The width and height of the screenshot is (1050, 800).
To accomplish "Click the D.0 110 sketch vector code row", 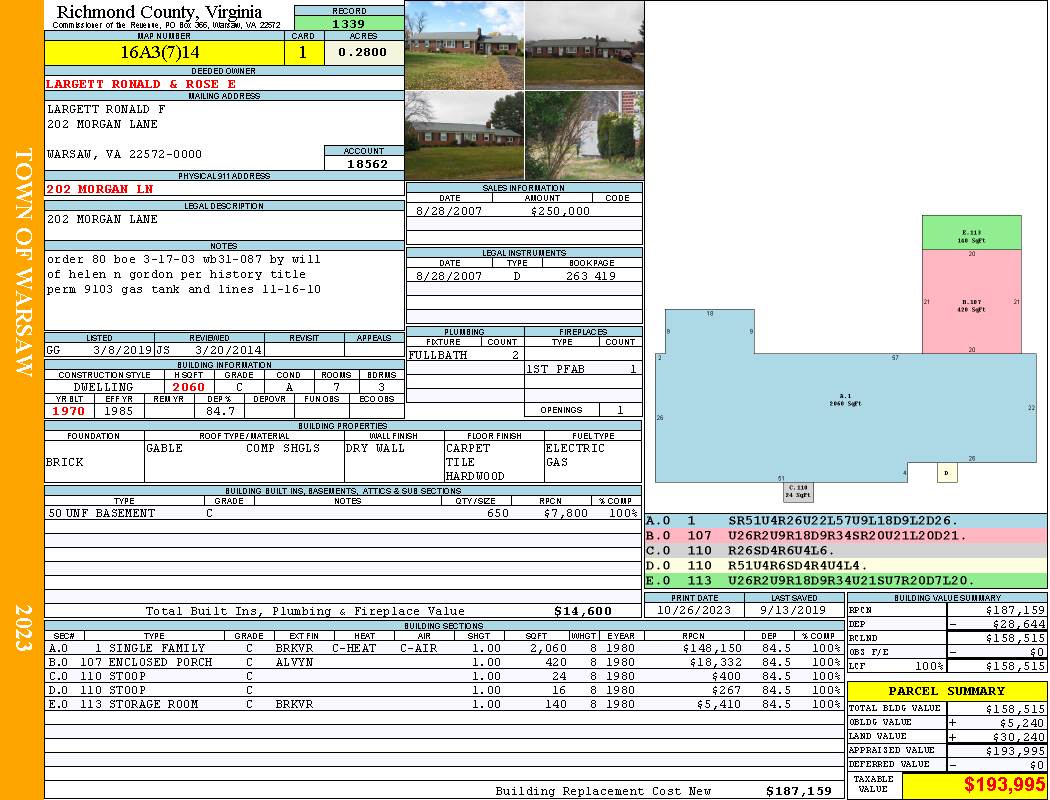I will pyautogui.click(x=846, y=566).
